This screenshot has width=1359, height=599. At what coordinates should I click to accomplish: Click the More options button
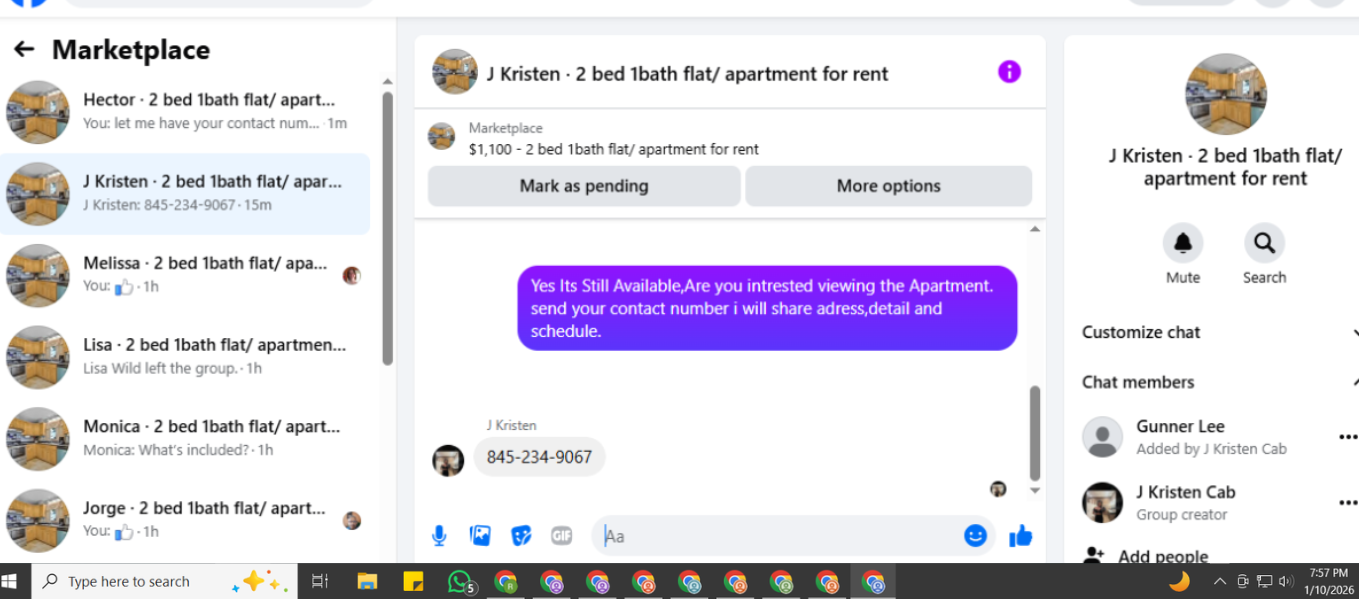888,186
